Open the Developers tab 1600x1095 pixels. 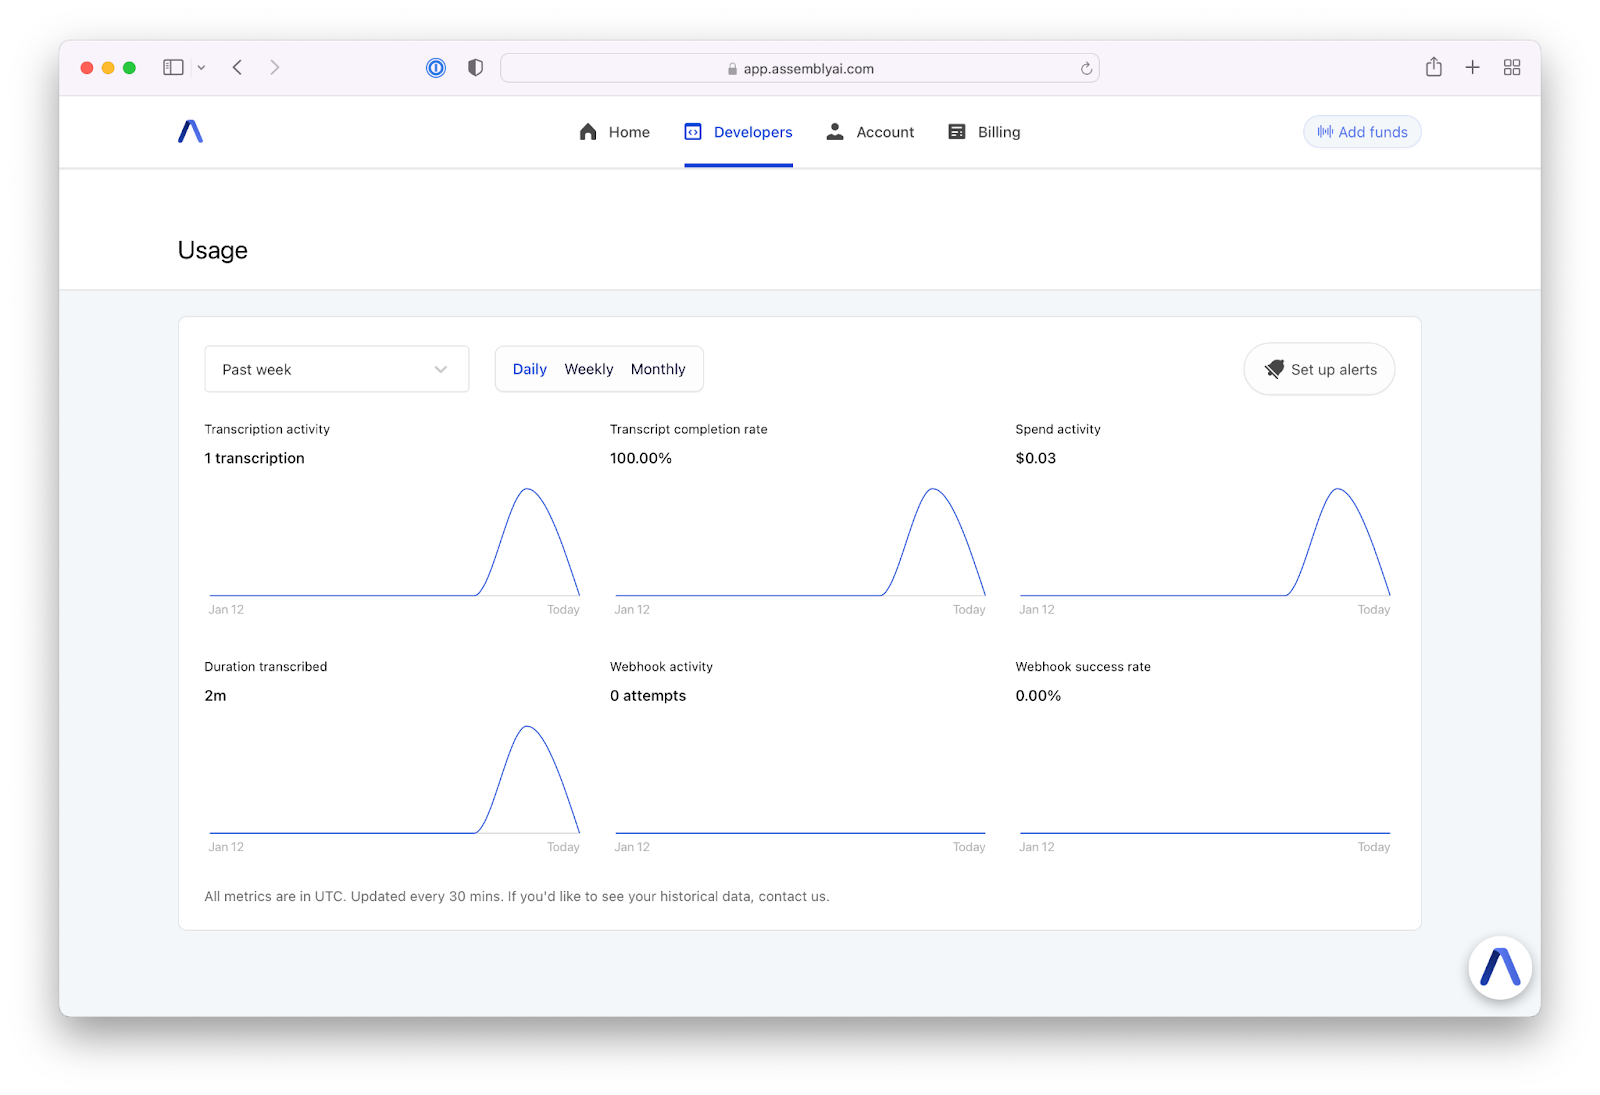(x=738, y=132)
